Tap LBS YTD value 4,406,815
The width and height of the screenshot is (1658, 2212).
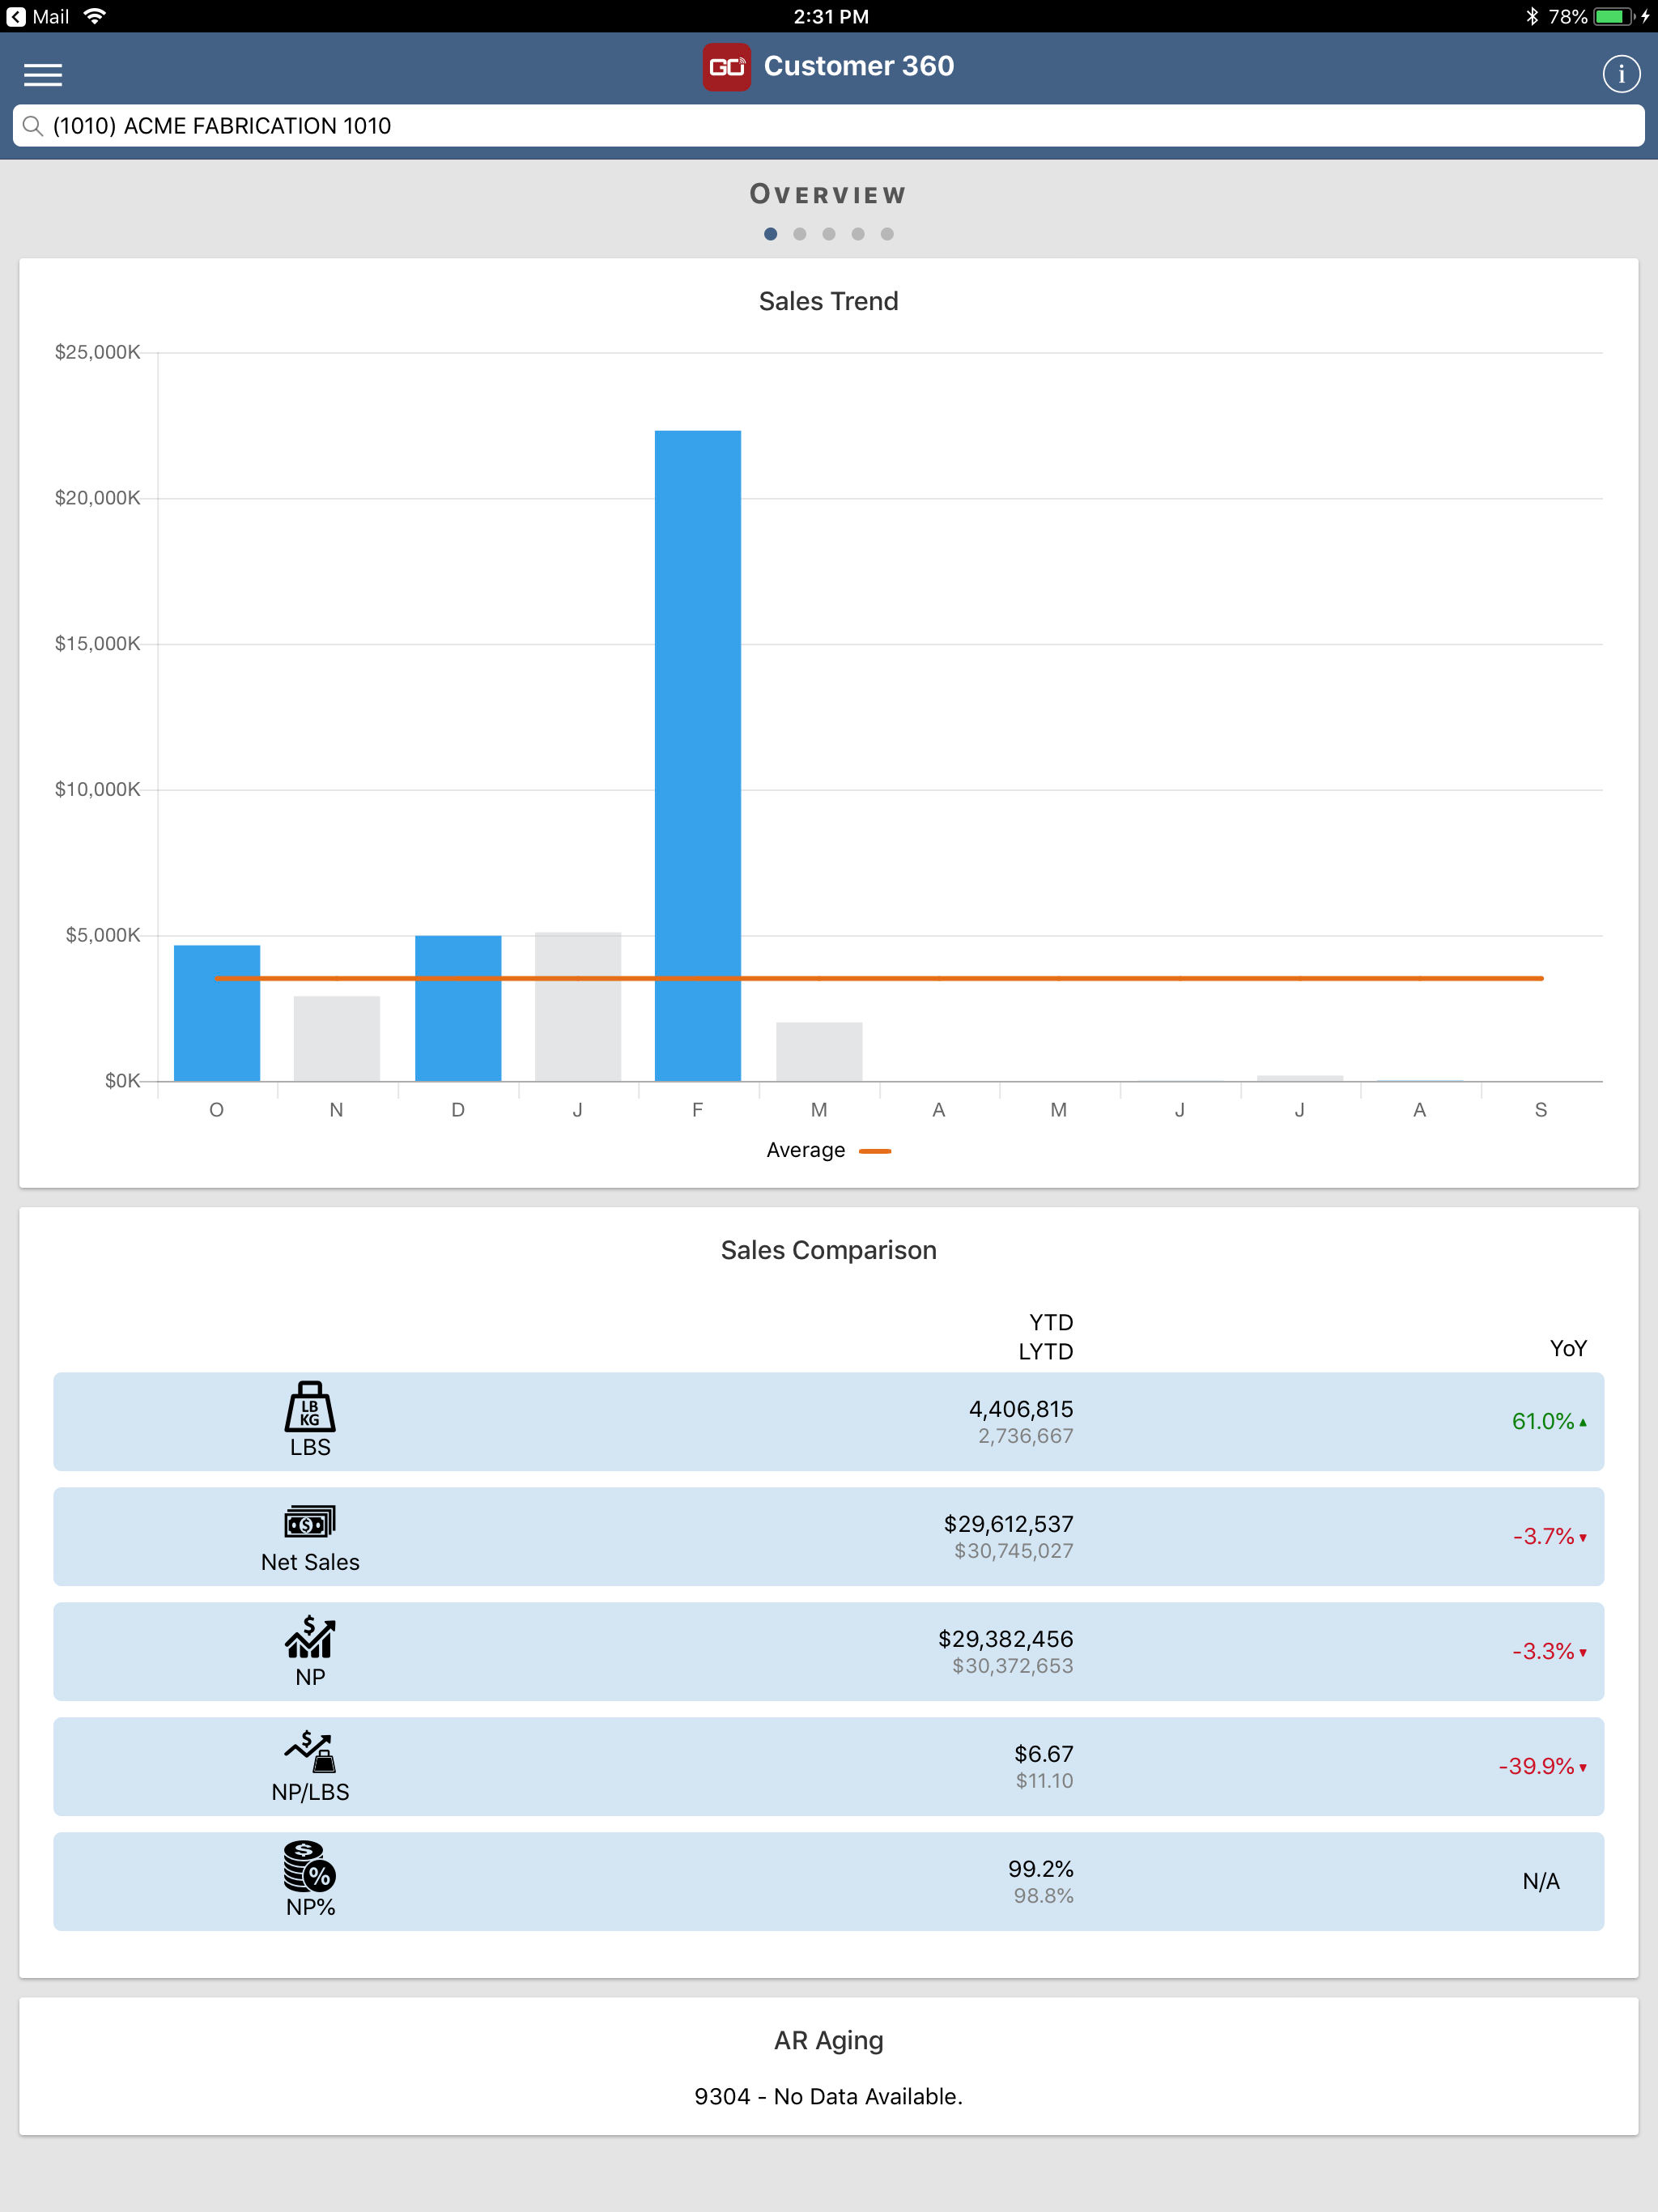tap(1021, 1409)
